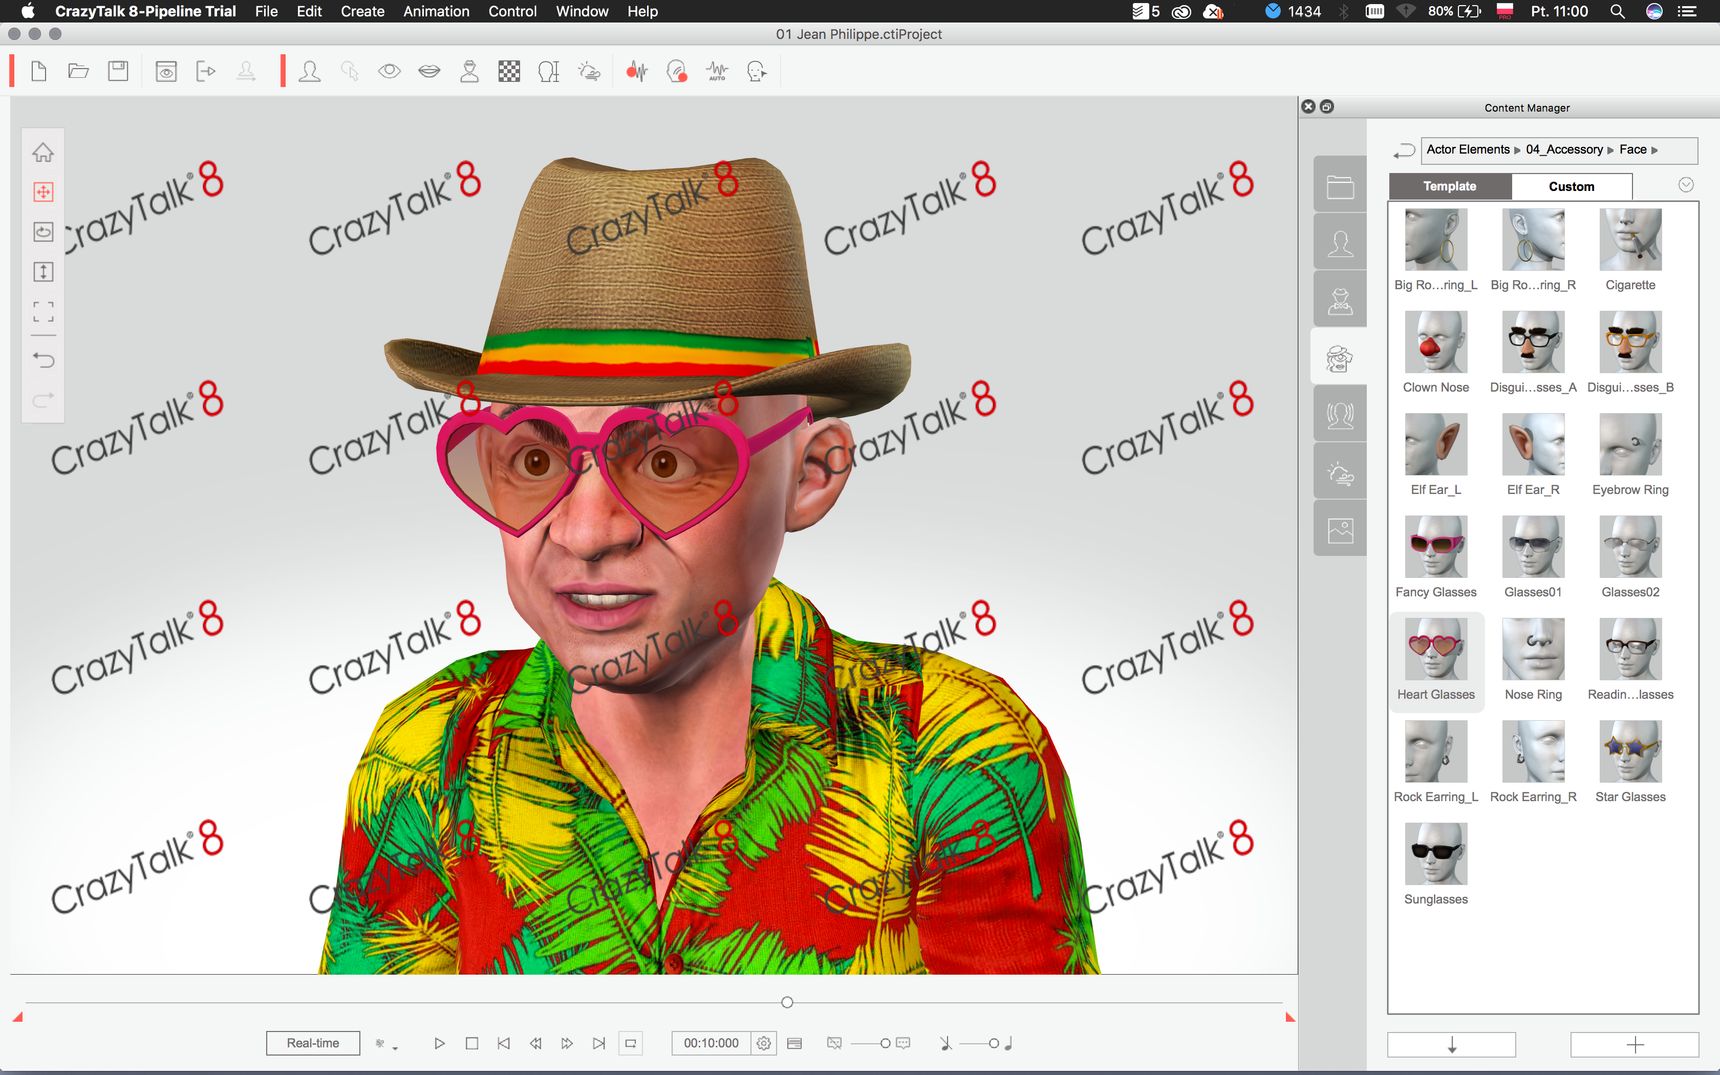Toggle the timeline panel icon
Image resolution: width=1720 pixels, height=1075 pixels.
[x=795, y=1043]
